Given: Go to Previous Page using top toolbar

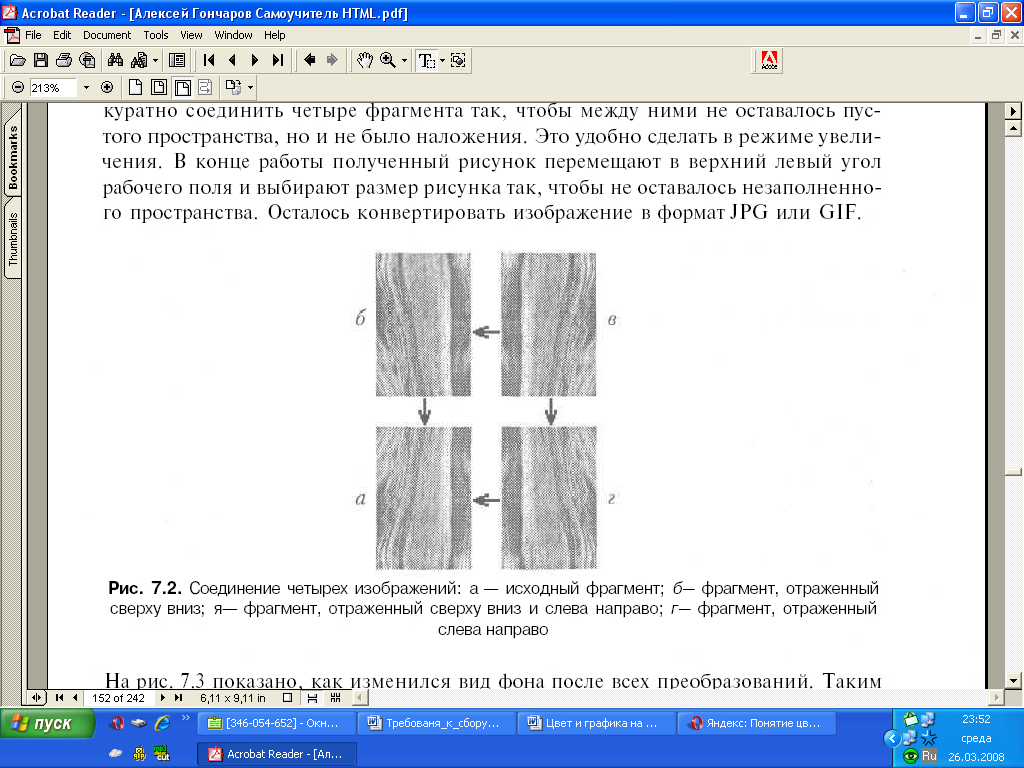Looking at the screenshot, I should click(x=232, y=61).
